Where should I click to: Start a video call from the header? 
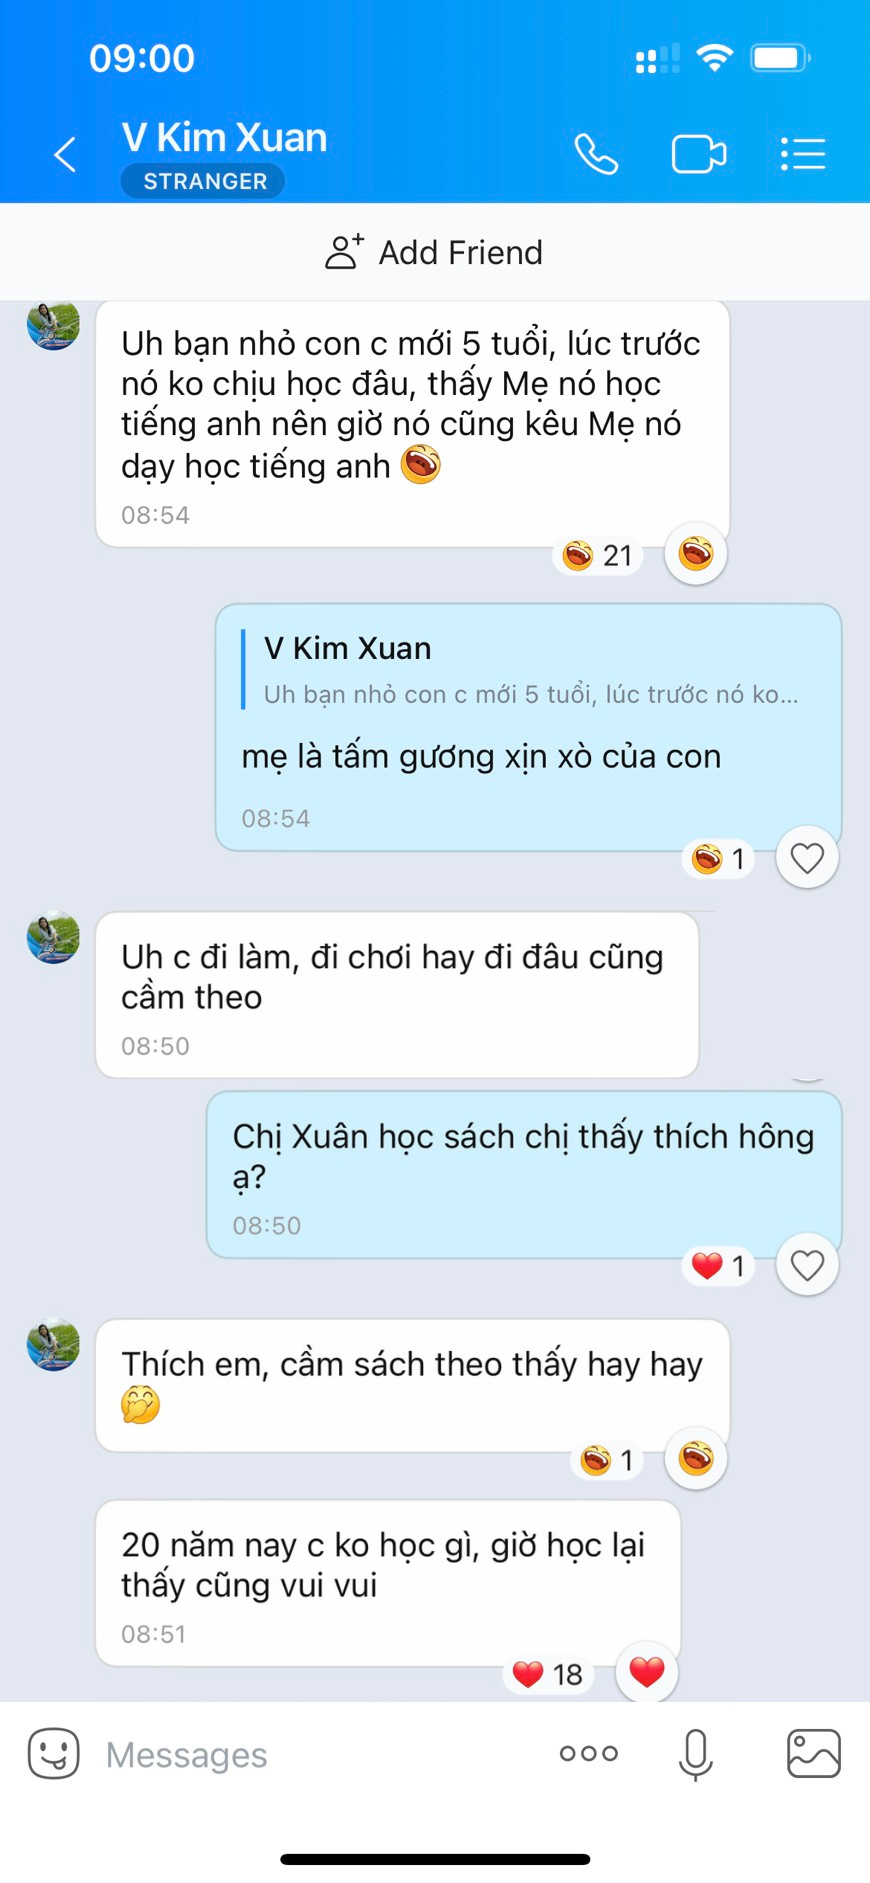(699, 155)
